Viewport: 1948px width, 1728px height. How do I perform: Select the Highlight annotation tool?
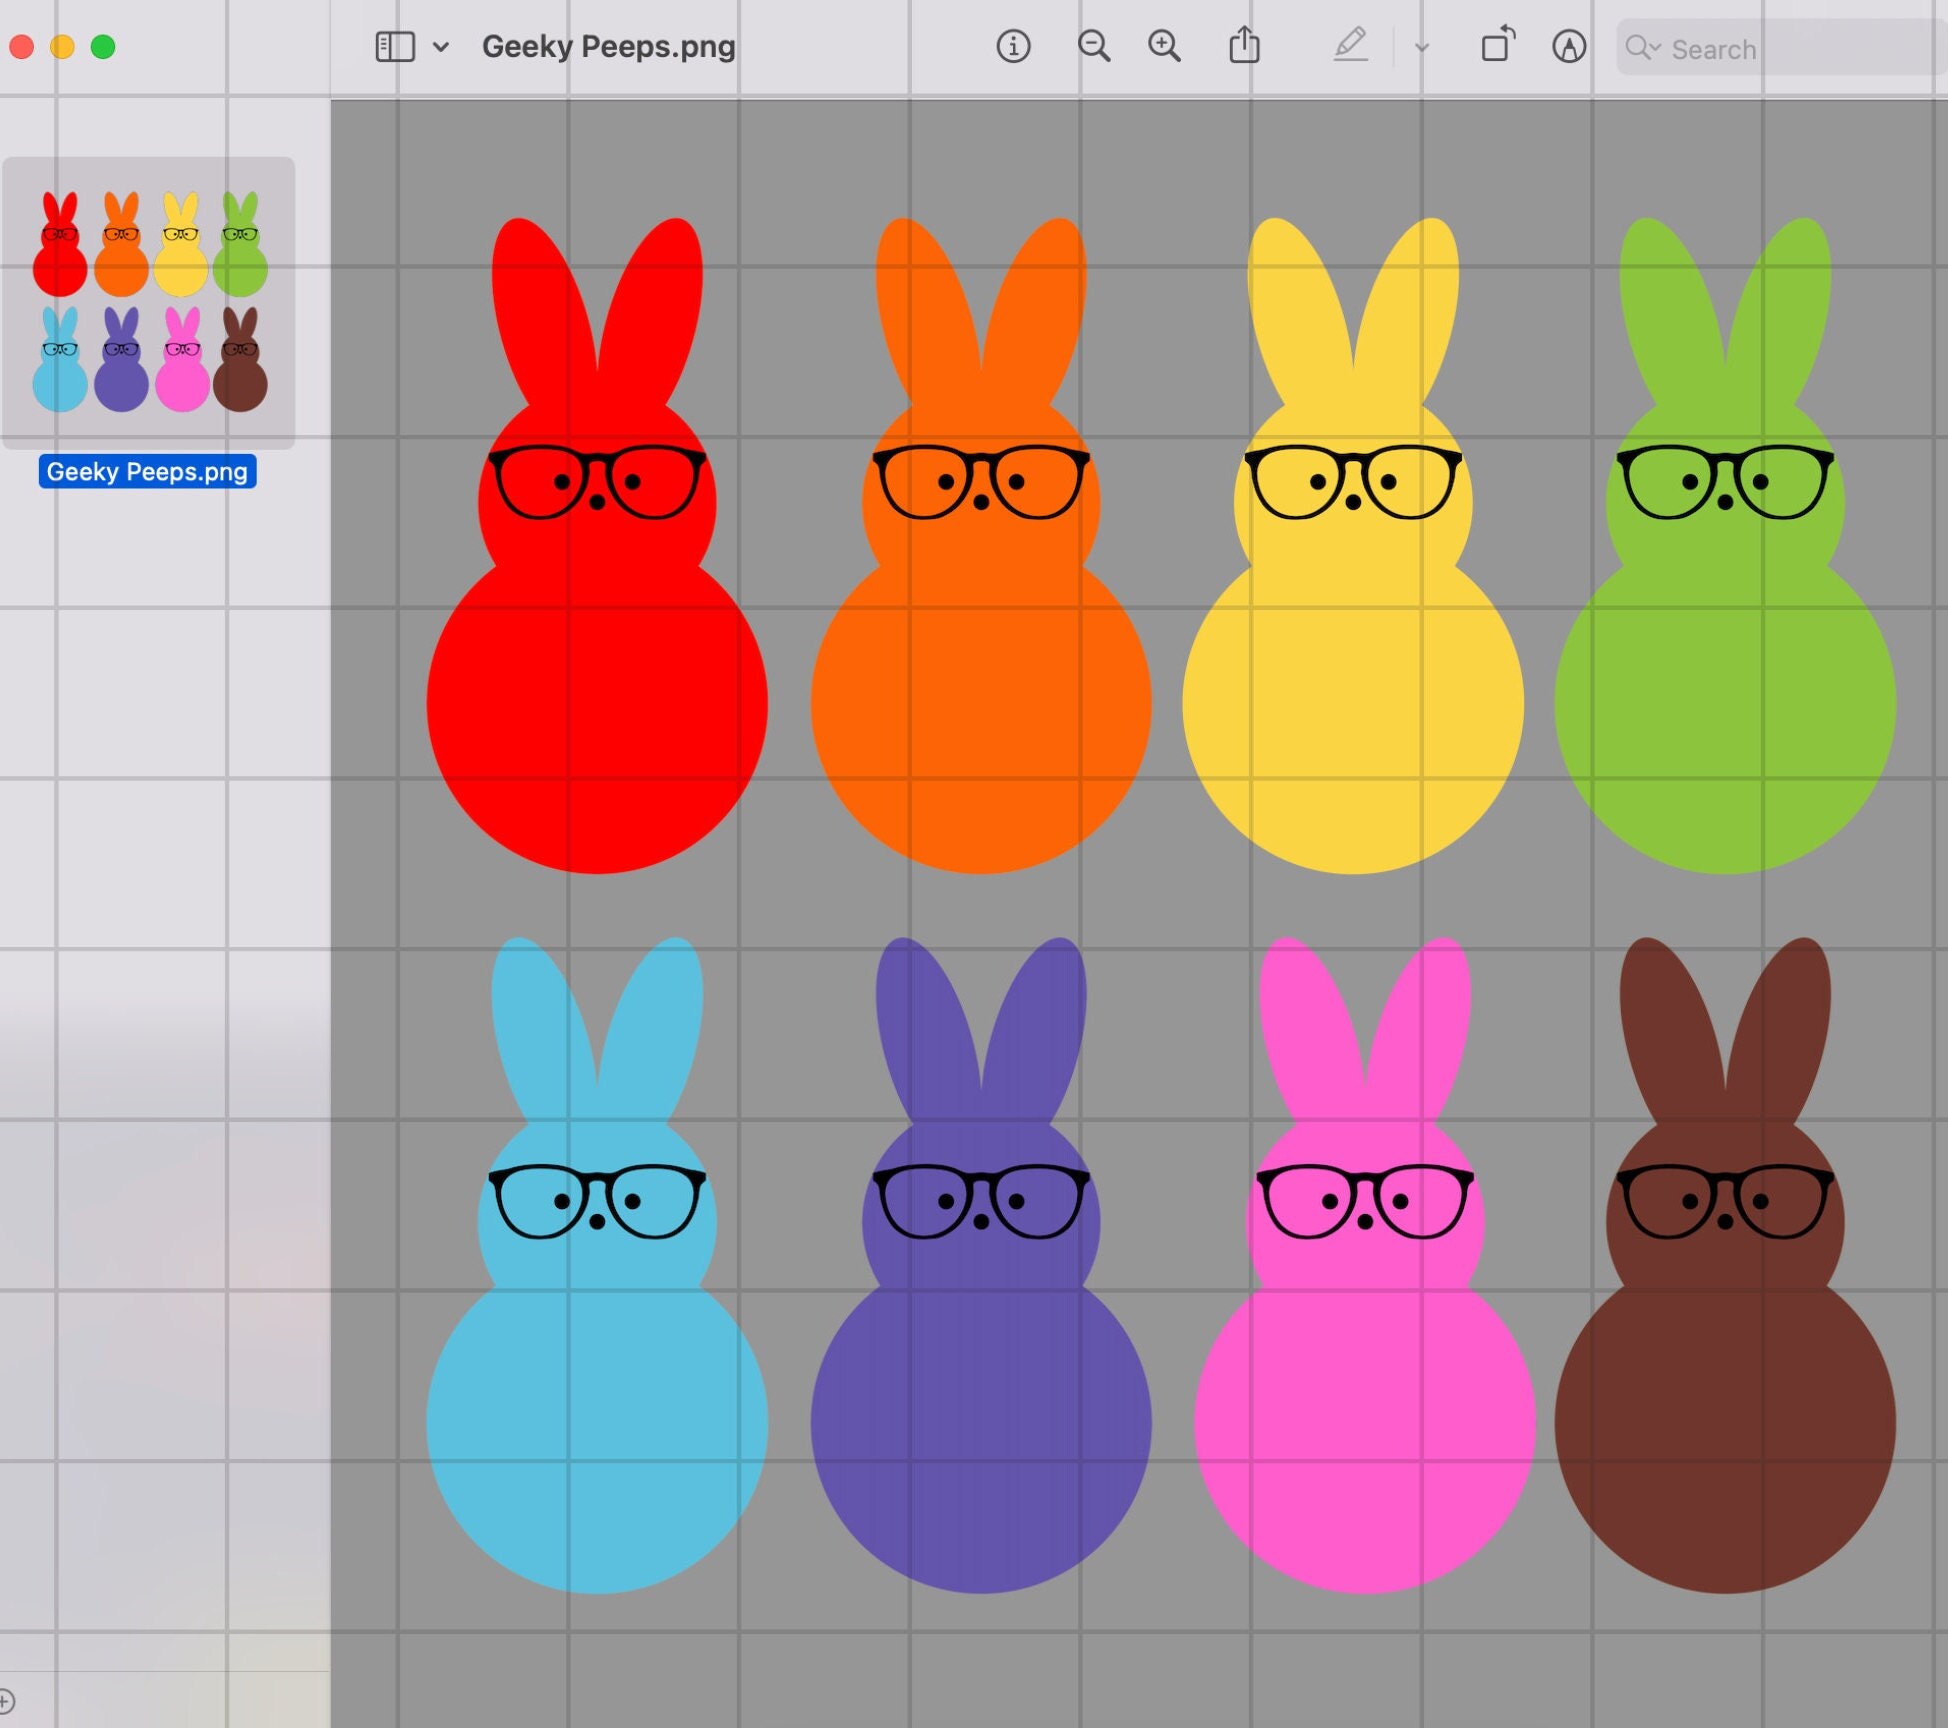pyautogui.click(x=1569, y=46)
